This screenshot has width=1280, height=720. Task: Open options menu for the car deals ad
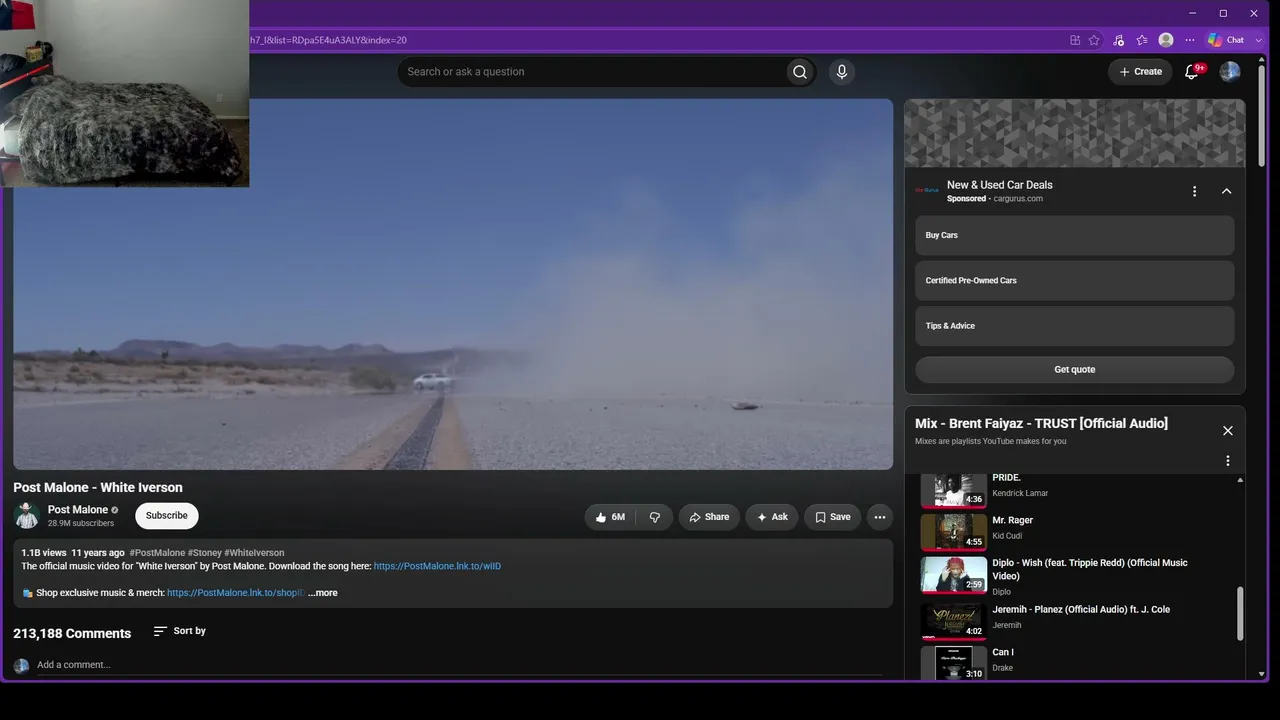pos(1194,191)
